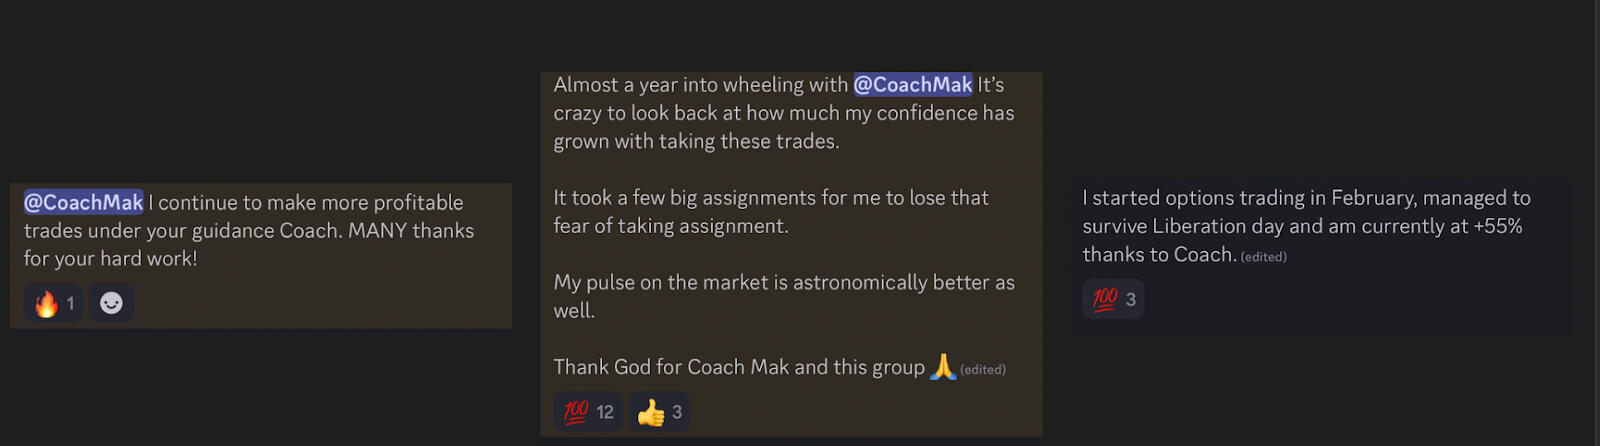Toggle the 100 reaction with 12 votes
Image resolution: width=1600 pixels, height=446 pixels.
pos(588,412)
